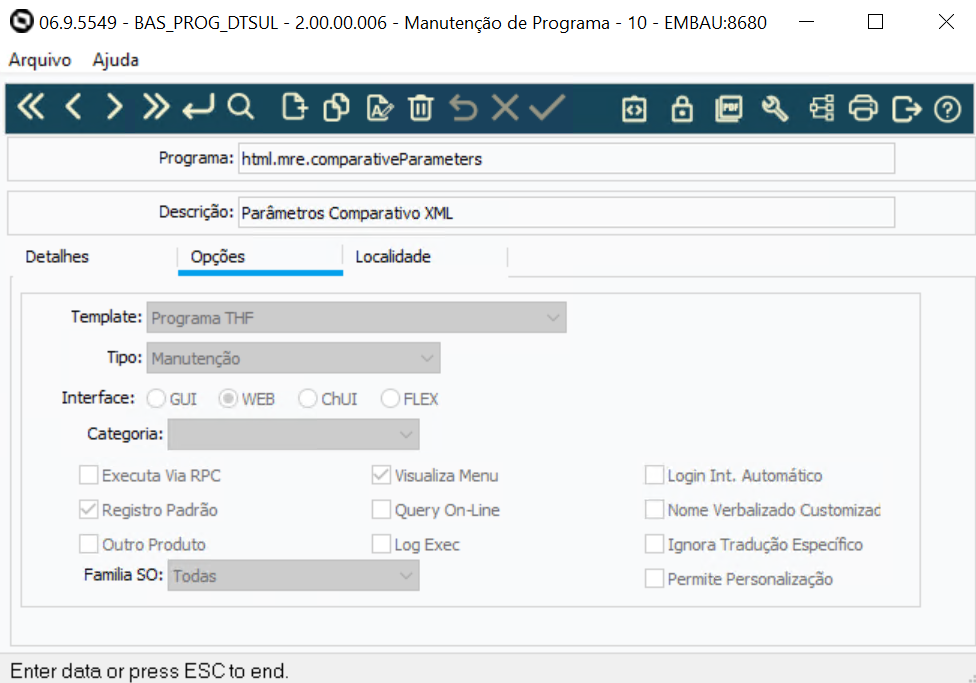Go to next record arrow
This screenshot has width=976, height=683.
pyautogui.click(x=114, y=108)
